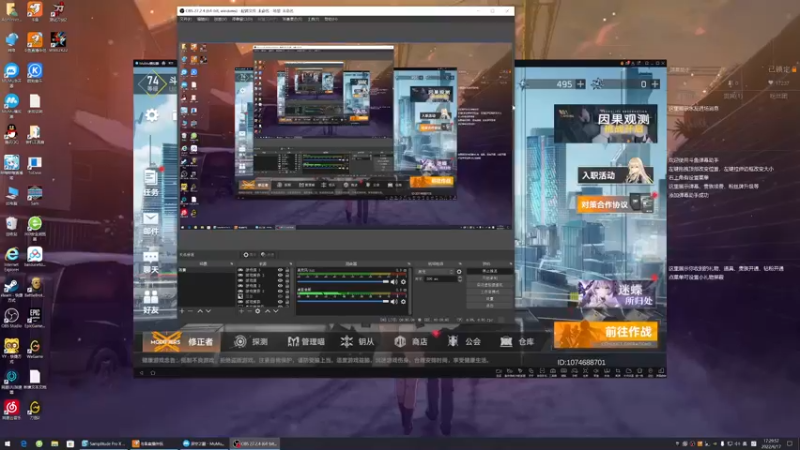
Task: Open settings gear of second audio mixer track
Action: click(403, 302)
